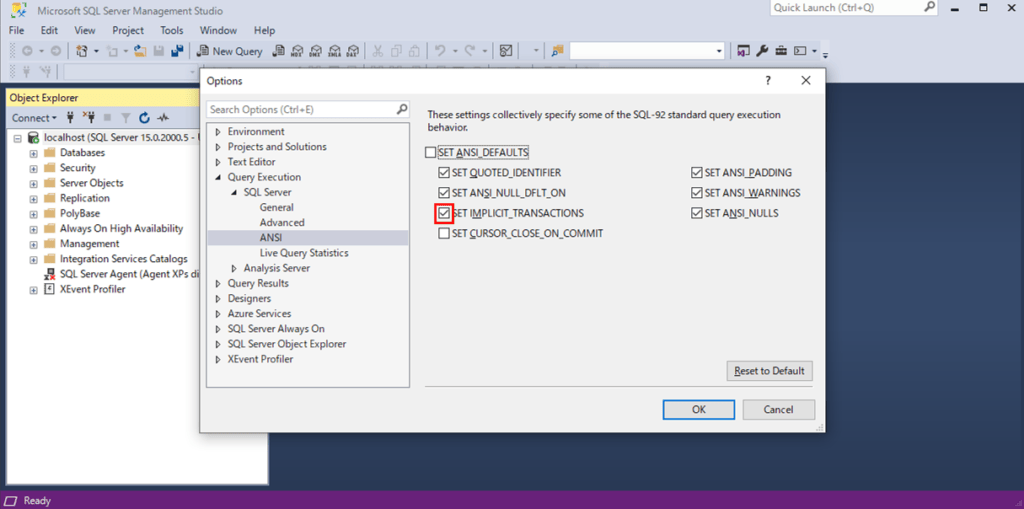
Task: Uncheck SET ANSI_PADDING
Action: (697, 173)
